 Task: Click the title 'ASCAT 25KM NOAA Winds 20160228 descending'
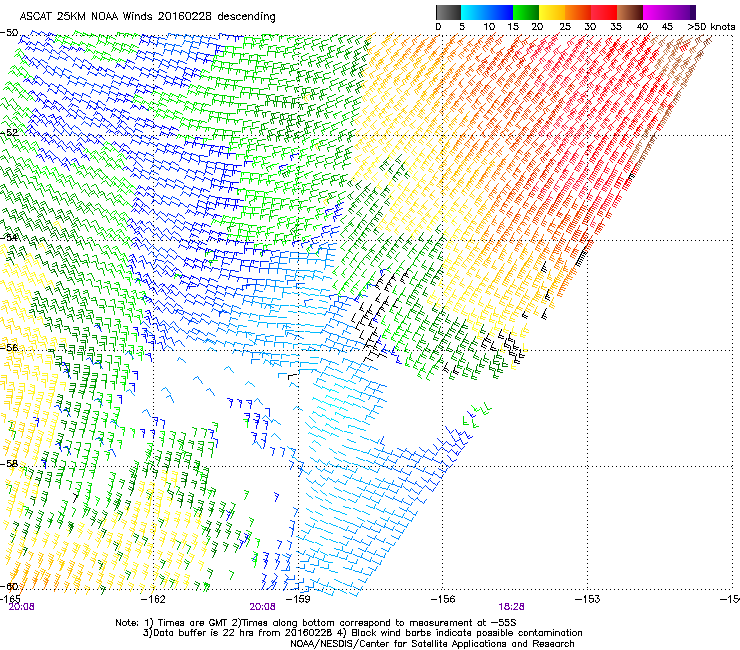(147, 16)
